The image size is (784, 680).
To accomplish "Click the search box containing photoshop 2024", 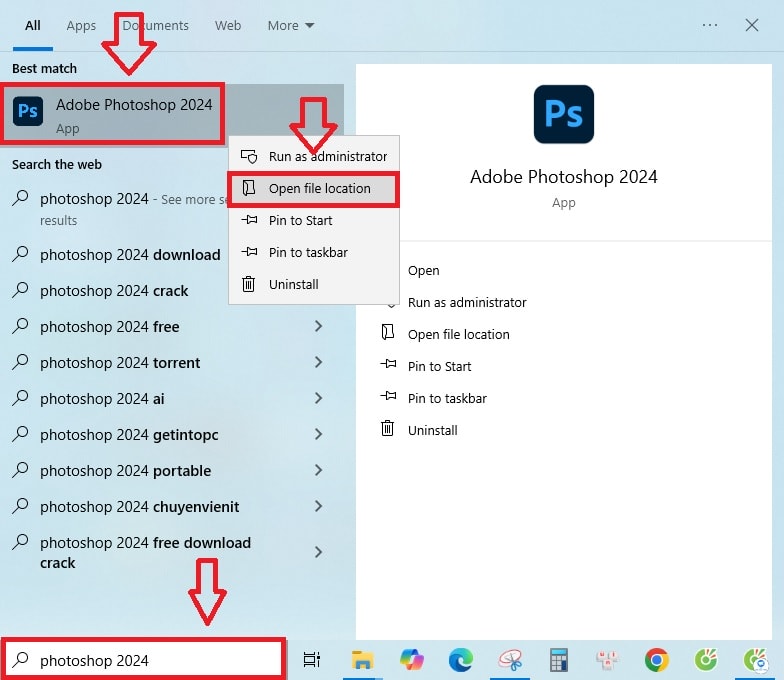I will coord(144,660).
